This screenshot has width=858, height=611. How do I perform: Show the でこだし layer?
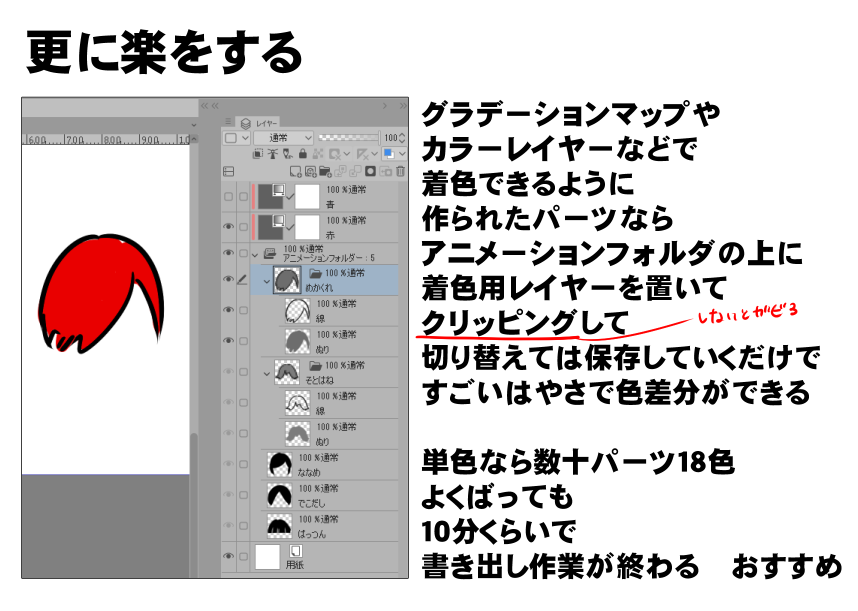(229, 495)
